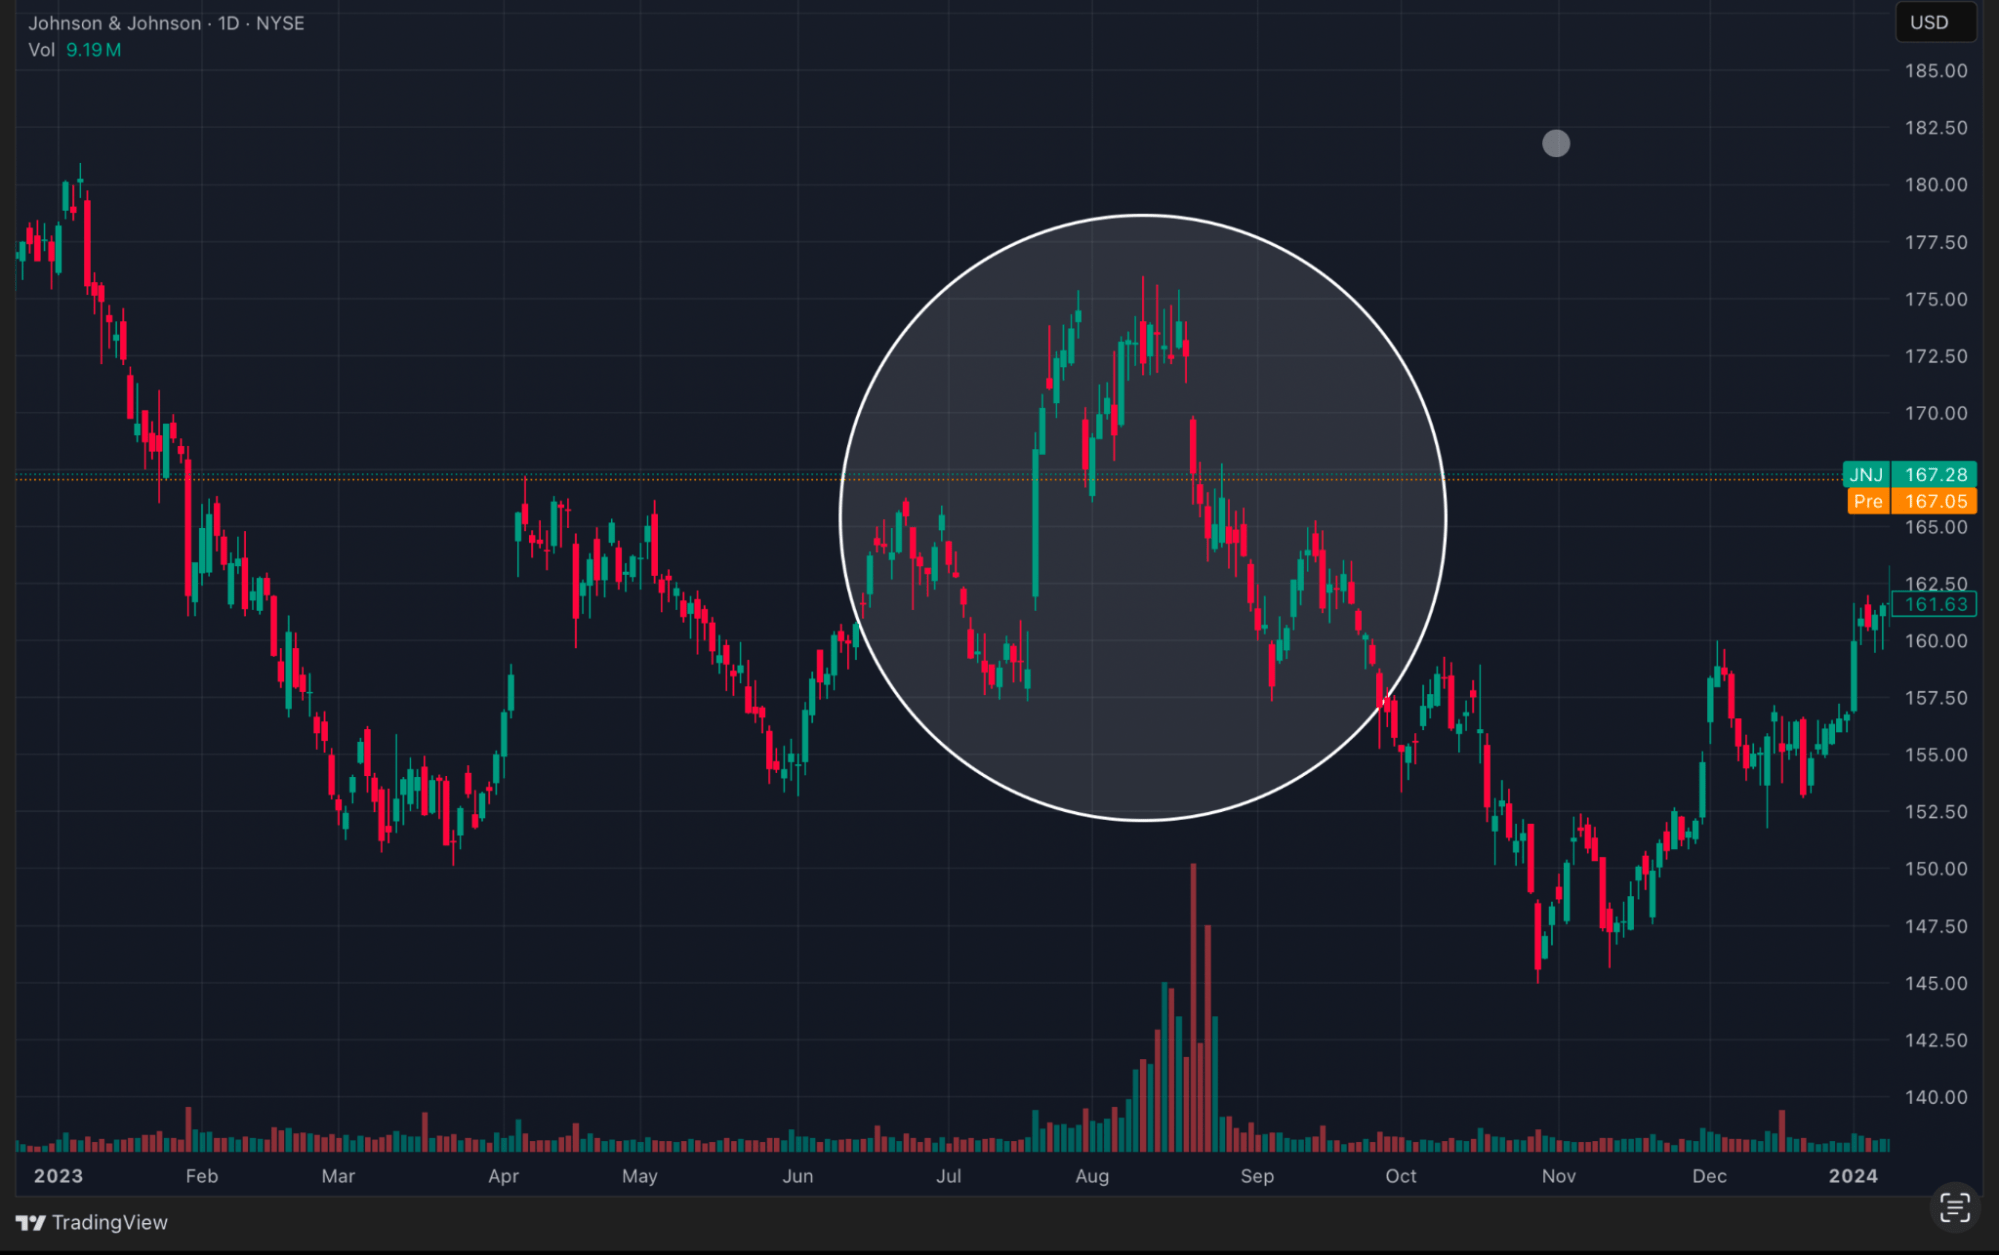Image resolution: width=1999 pixels, height=1256 pixels.
Task: Click the 175.00 price scale label
Action: [1935, 299]
